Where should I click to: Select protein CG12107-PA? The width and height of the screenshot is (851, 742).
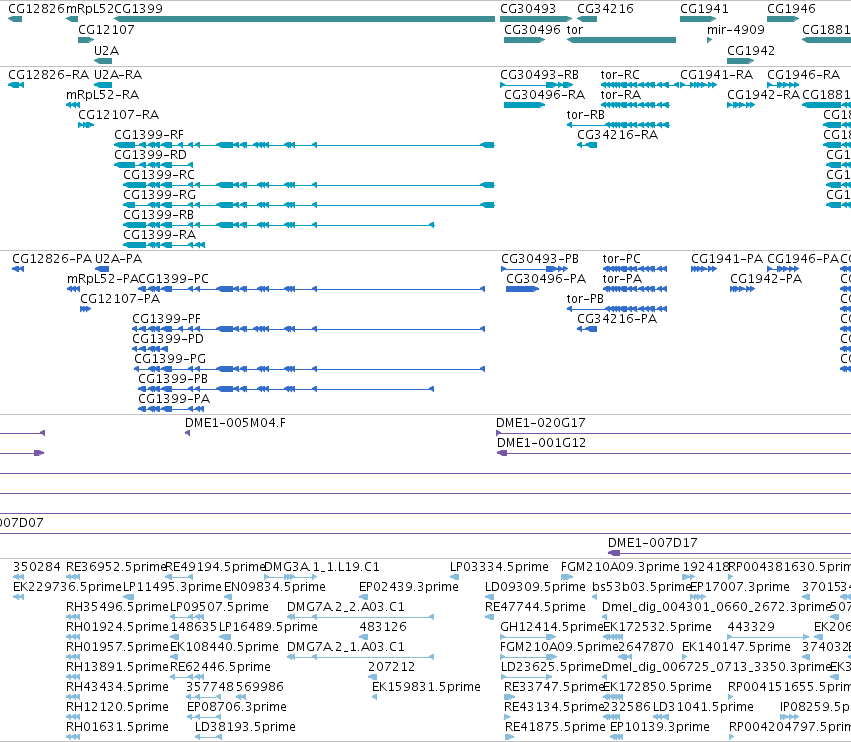coord(85,309)
